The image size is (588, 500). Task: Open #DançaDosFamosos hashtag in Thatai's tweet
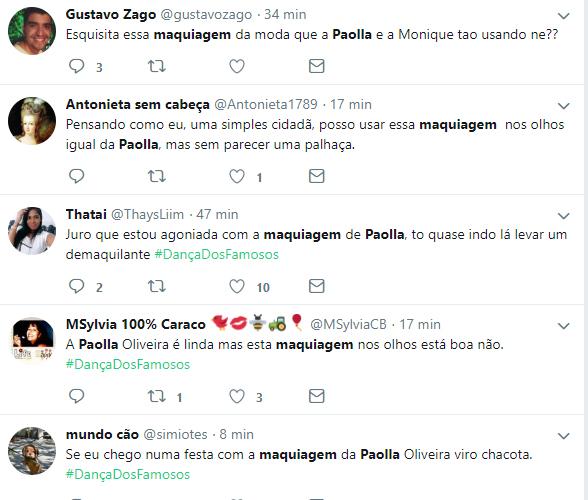216,255
